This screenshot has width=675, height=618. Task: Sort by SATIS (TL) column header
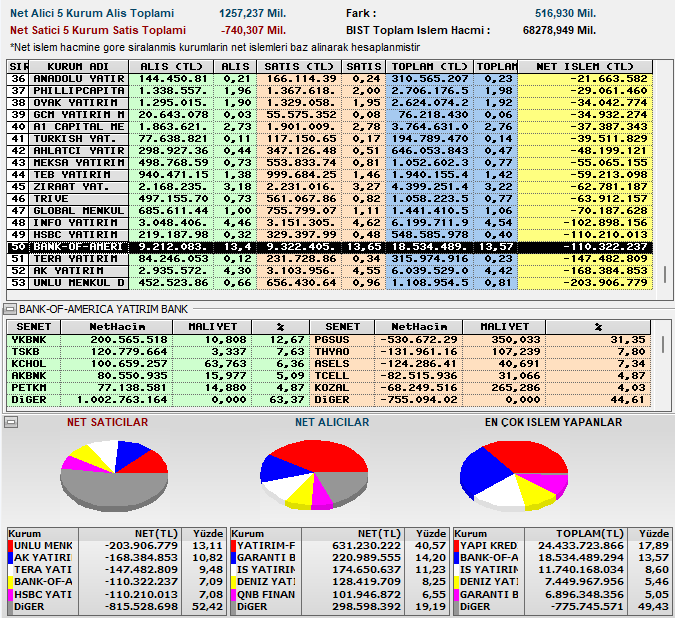tap(299, 67)
